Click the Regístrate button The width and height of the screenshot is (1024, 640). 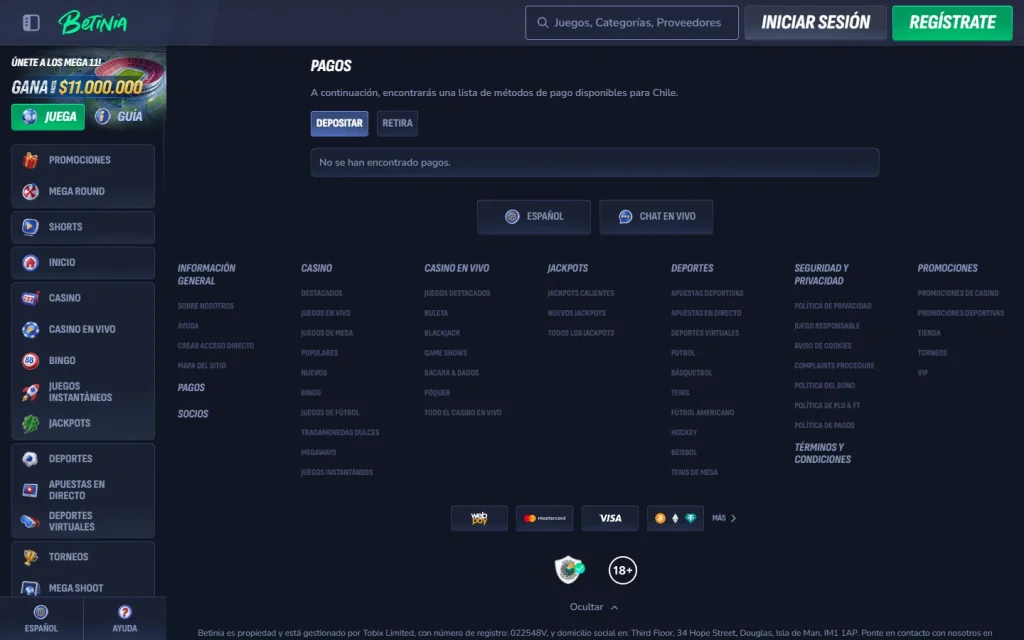click(952, 23)
